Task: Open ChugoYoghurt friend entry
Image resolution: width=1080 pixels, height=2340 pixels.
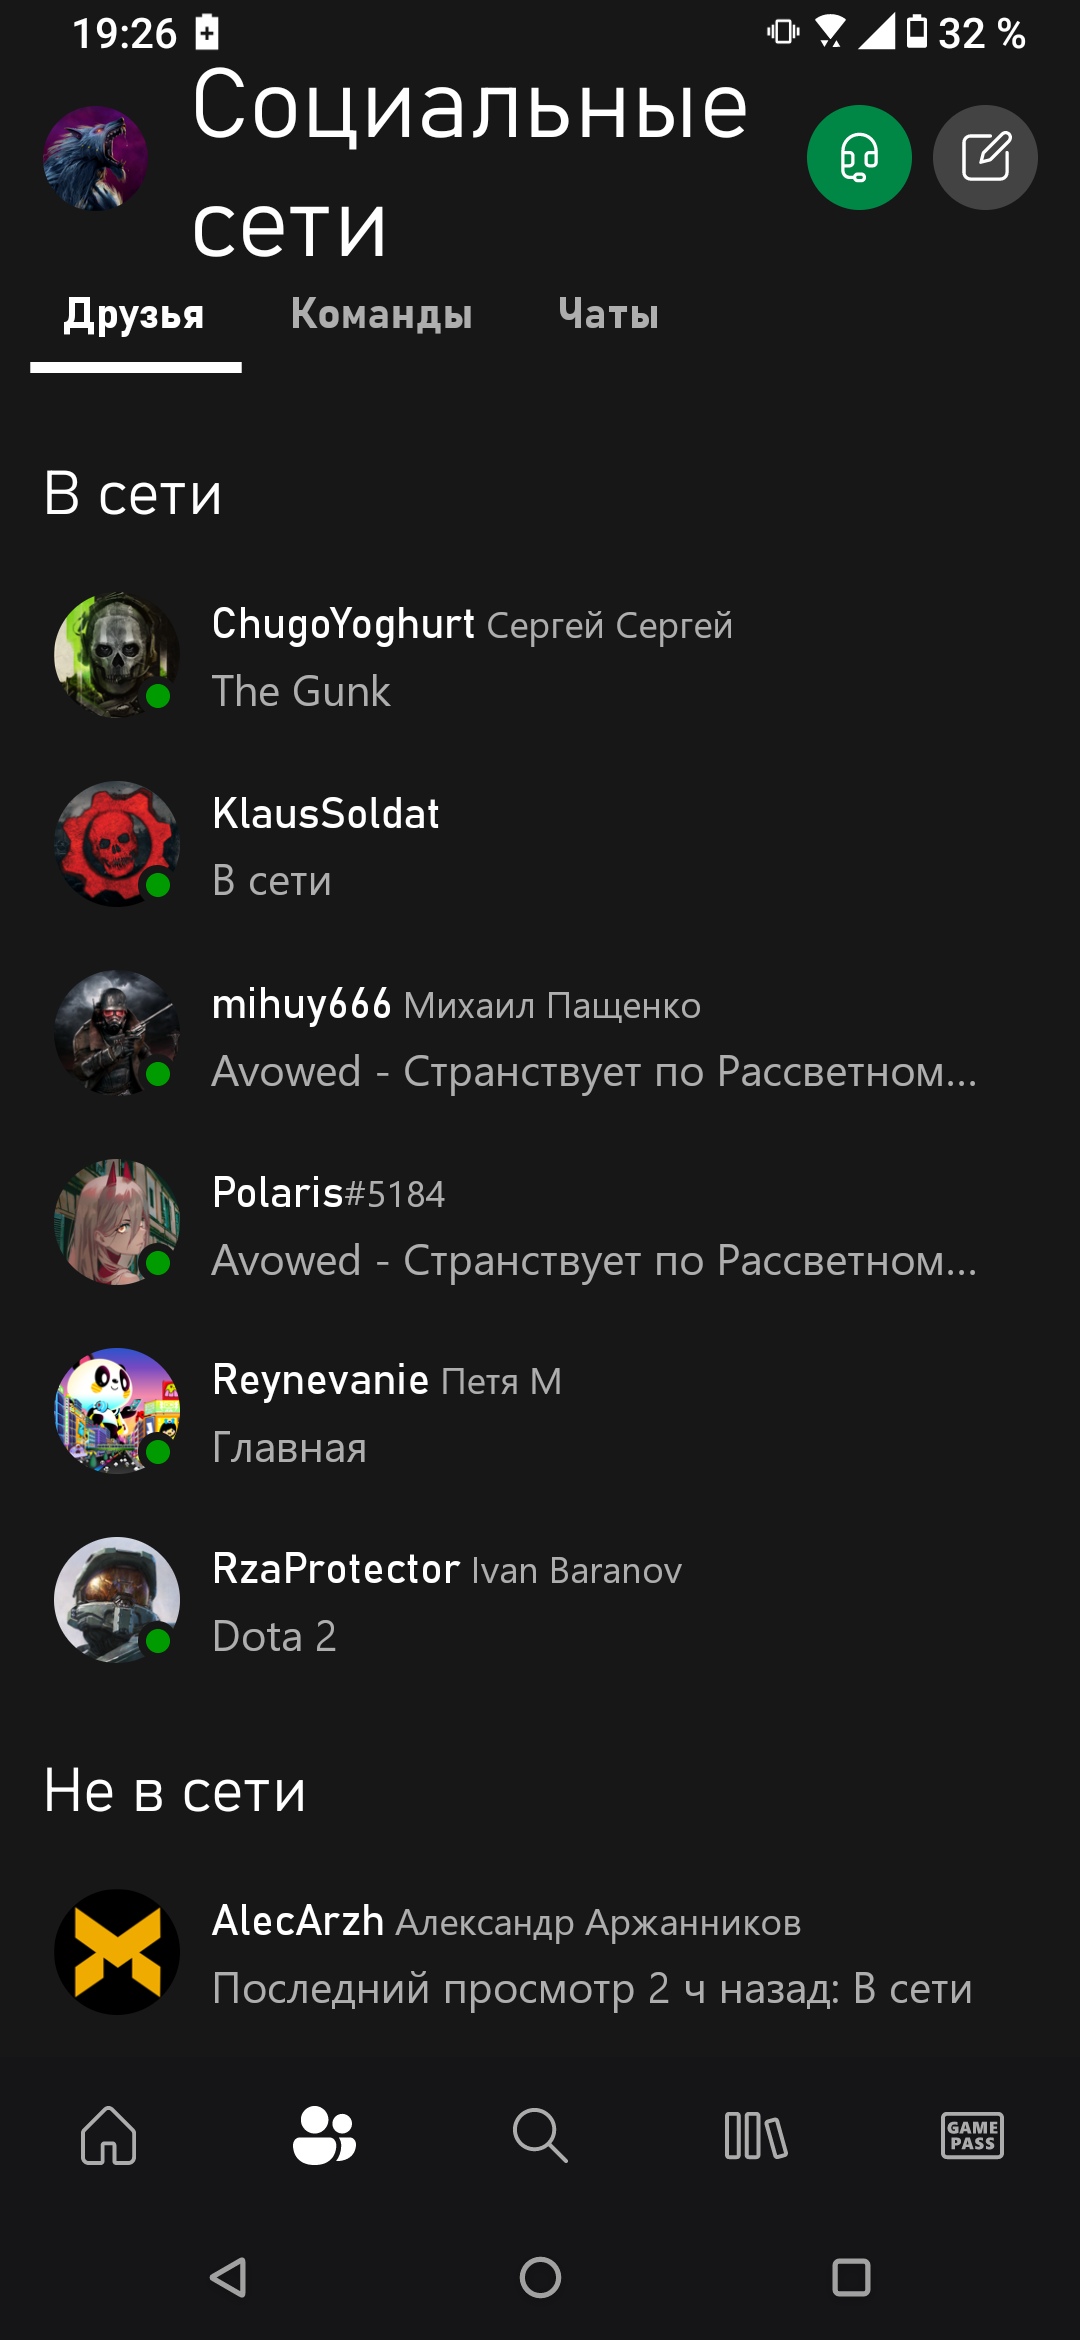Action: (540, 656)
